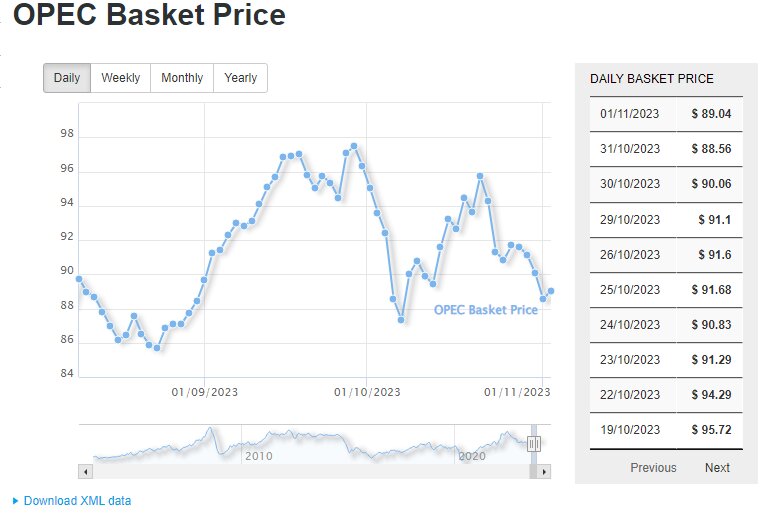Switch to the Monthly view
The height and width of the screenshot is (519, 771).
[182, 78]
